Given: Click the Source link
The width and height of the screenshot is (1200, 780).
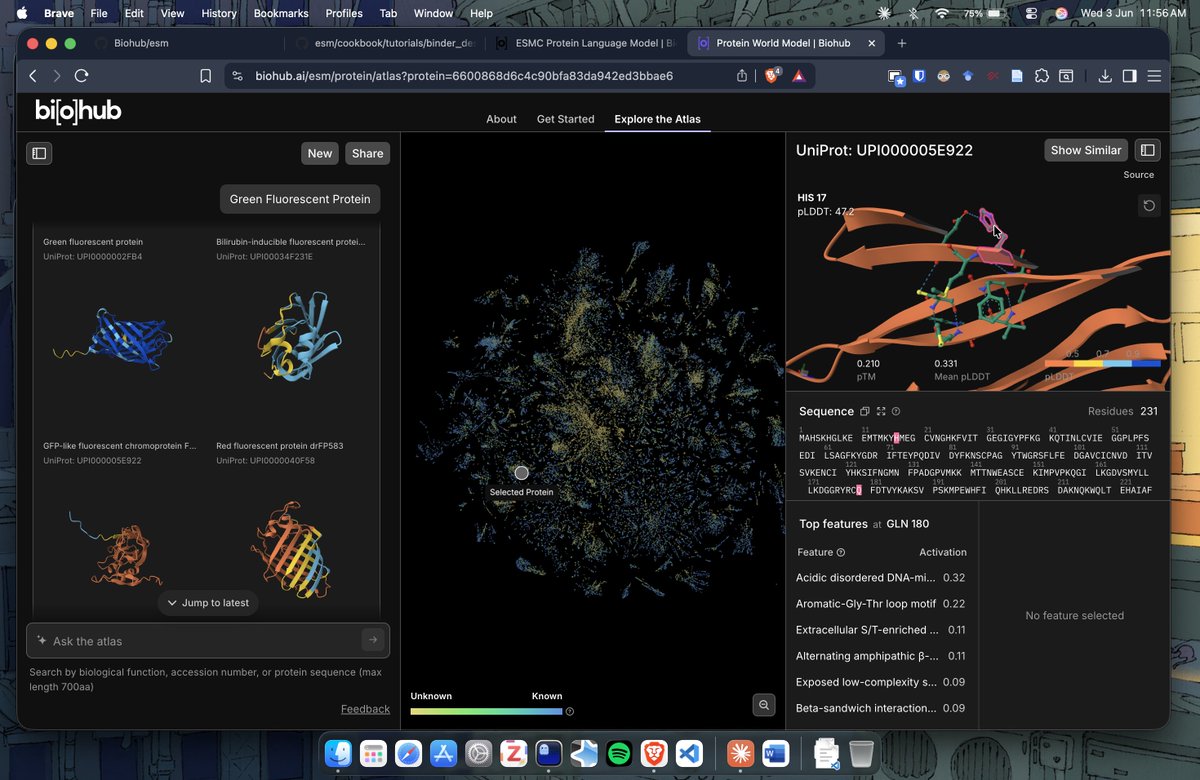Looking at the screenshot, I should pos(1138,175).
